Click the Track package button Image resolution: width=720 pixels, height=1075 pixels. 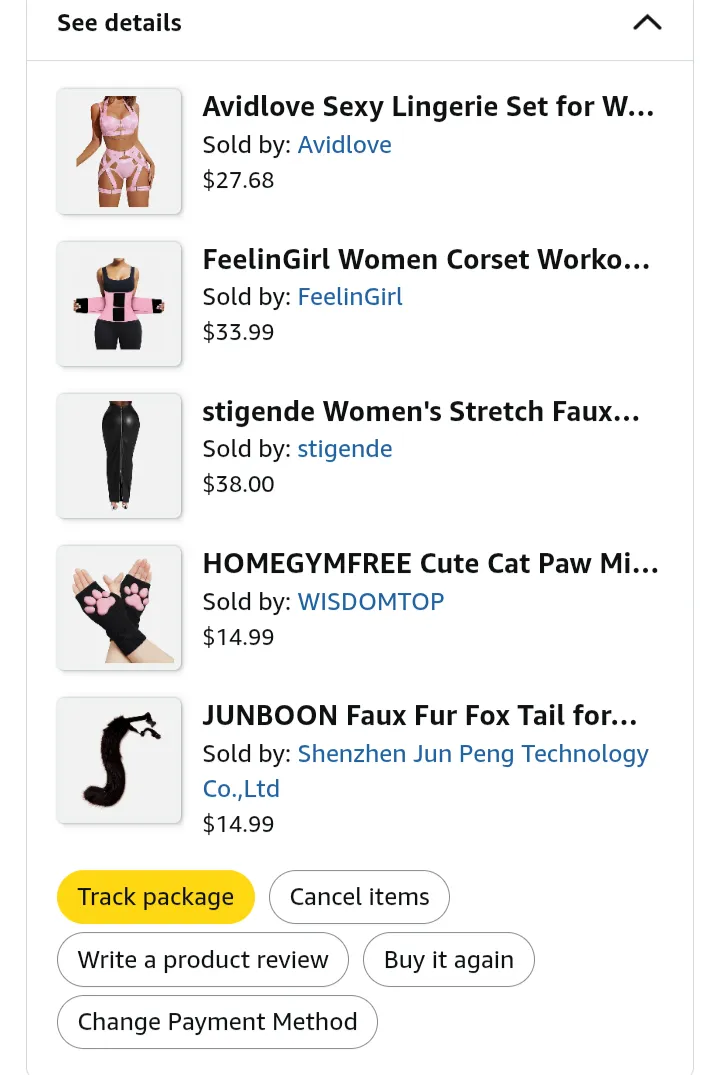point(156,897)
